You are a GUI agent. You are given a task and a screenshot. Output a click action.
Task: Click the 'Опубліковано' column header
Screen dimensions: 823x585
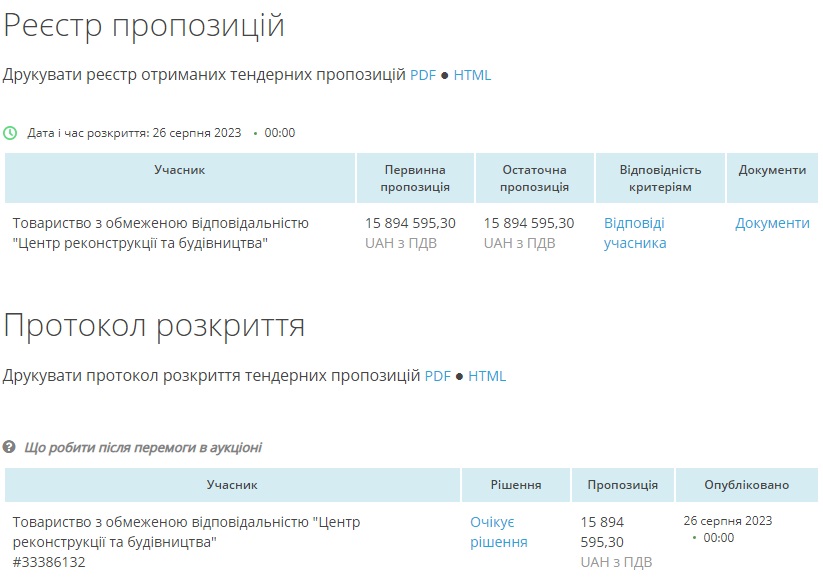point(746,485)
